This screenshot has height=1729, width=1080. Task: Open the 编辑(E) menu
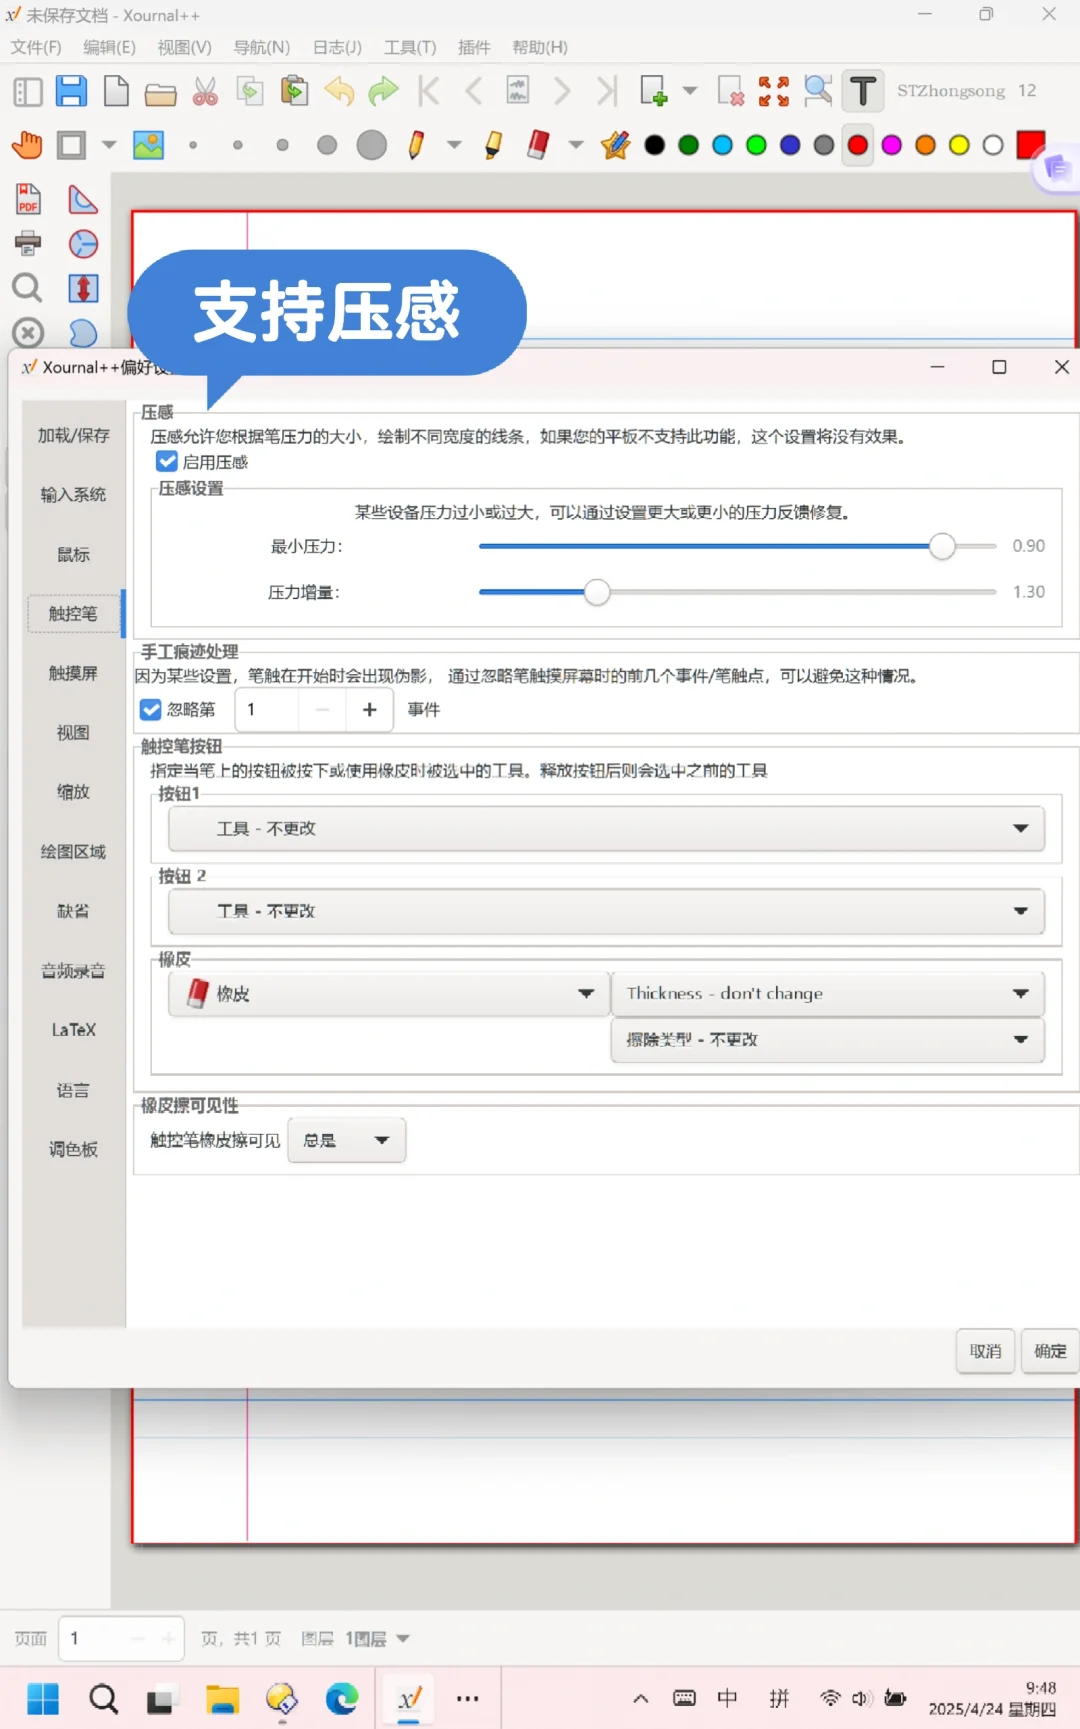109,47
